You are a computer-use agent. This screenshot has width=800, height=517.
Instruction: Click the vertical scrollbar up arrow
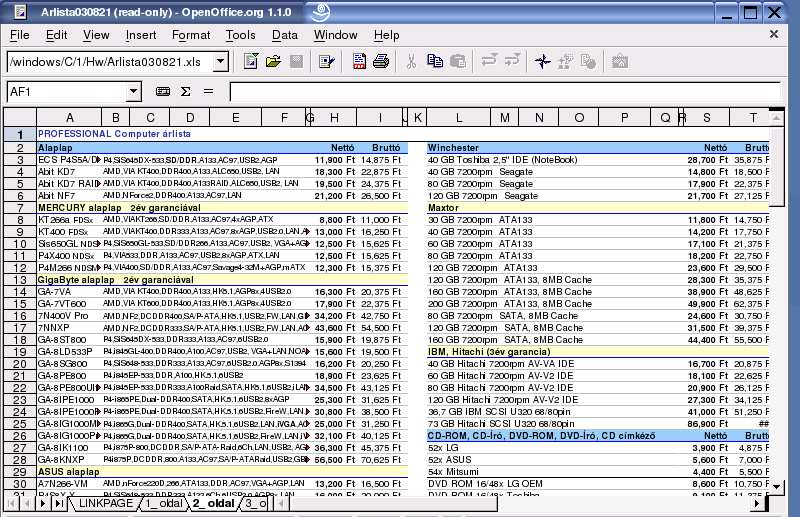(777, 118)
